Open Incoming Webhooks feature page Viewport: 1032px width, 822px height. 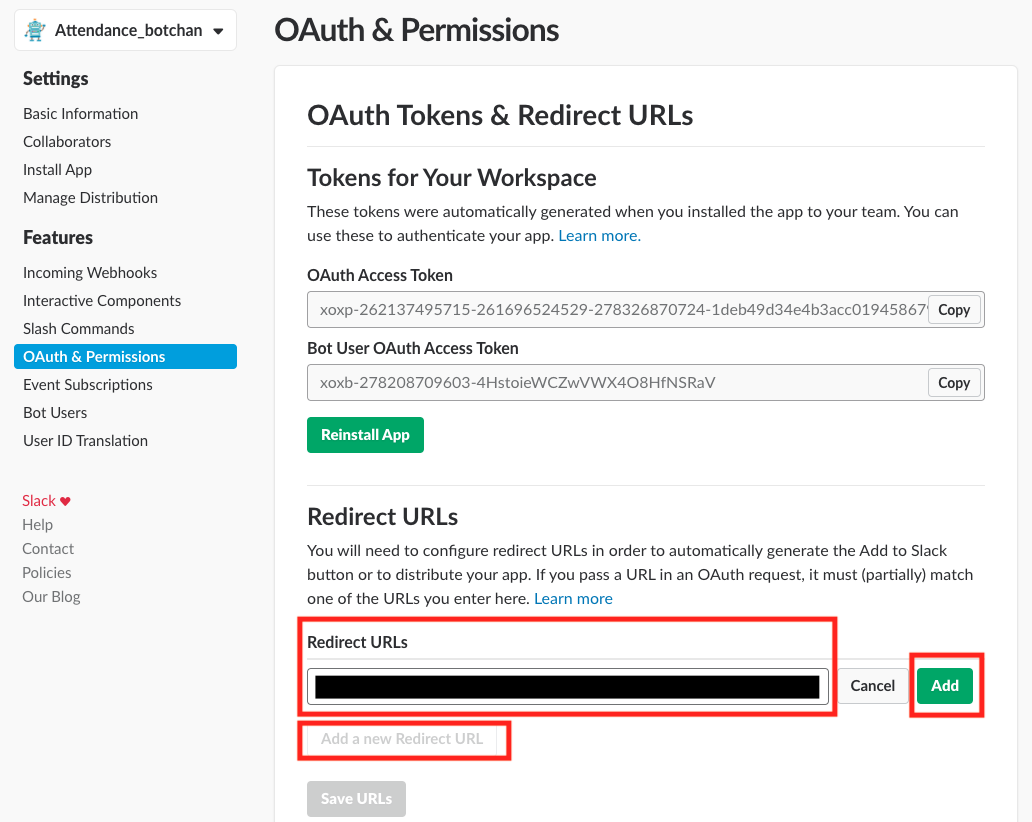[90, 273]
